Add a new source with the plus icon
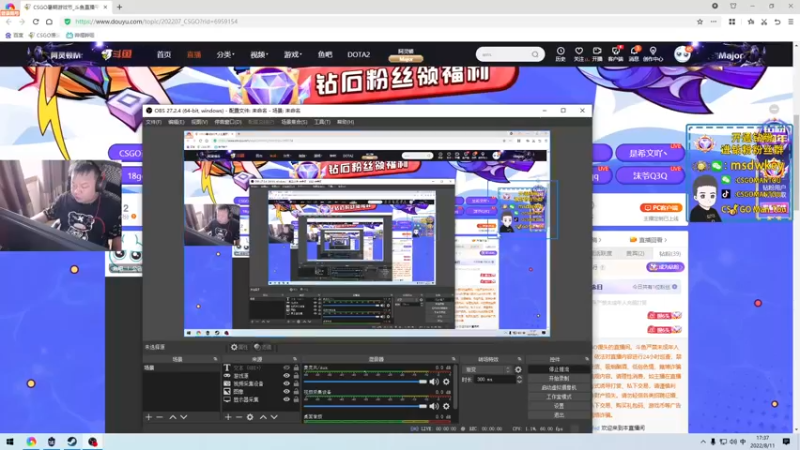 click(x=228, y=417)
